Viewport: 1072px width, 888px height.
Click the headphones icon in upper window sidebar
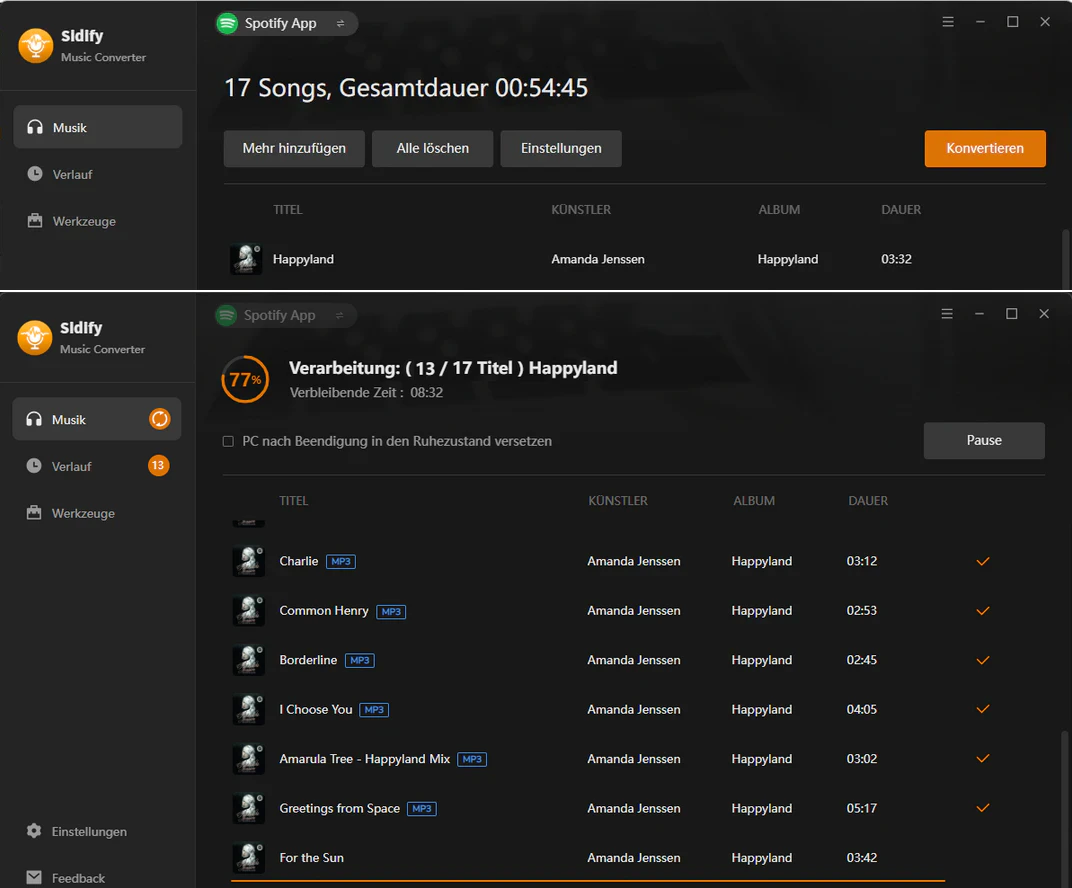tap(35, 127)
